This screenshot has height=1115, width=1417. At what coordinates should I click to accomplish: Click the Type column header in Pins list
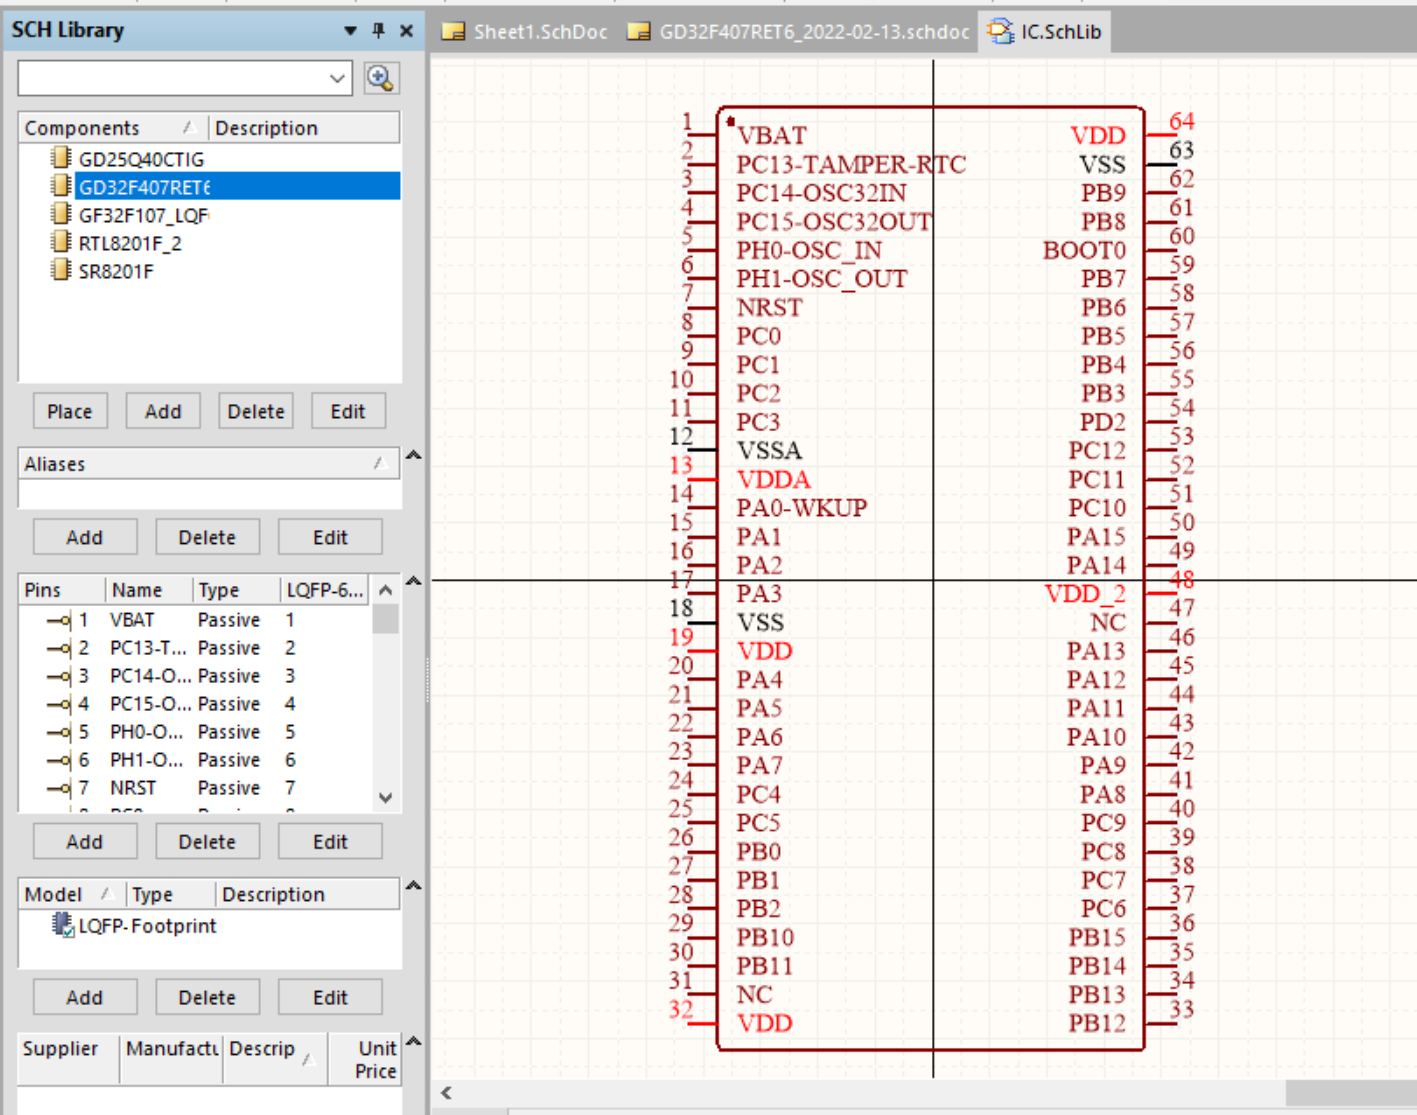[x=235, y=590]
